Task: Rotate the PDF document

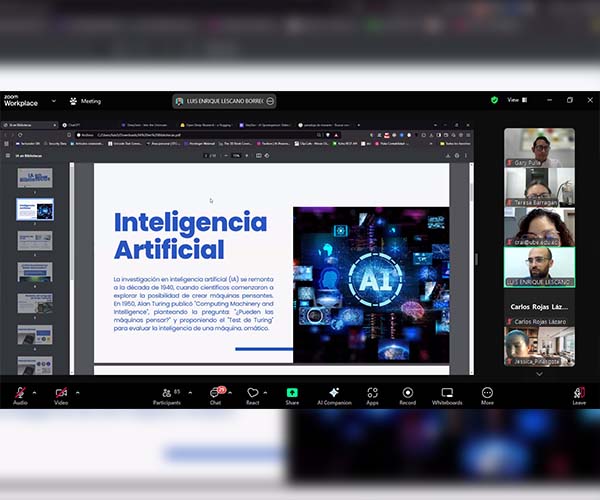Action: pos(267,156)
